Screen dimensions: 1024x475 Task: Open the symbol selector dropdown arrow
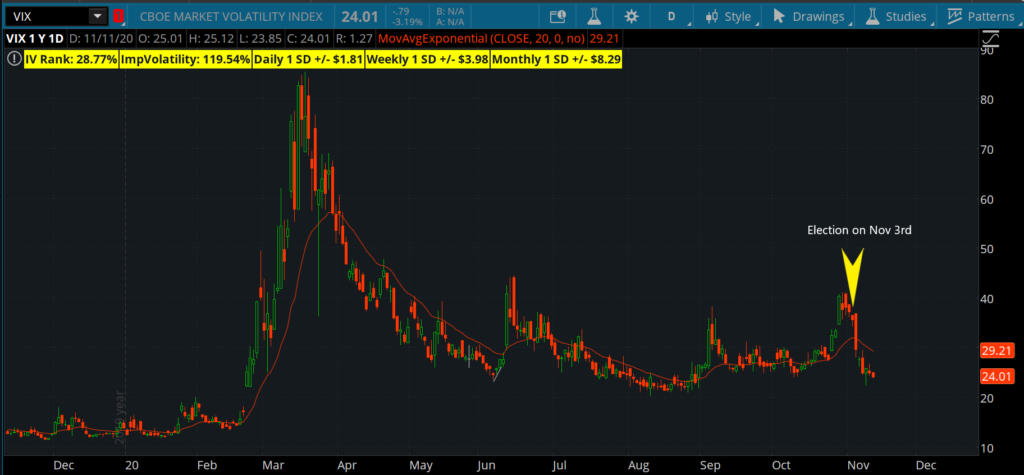pos(98,16)
